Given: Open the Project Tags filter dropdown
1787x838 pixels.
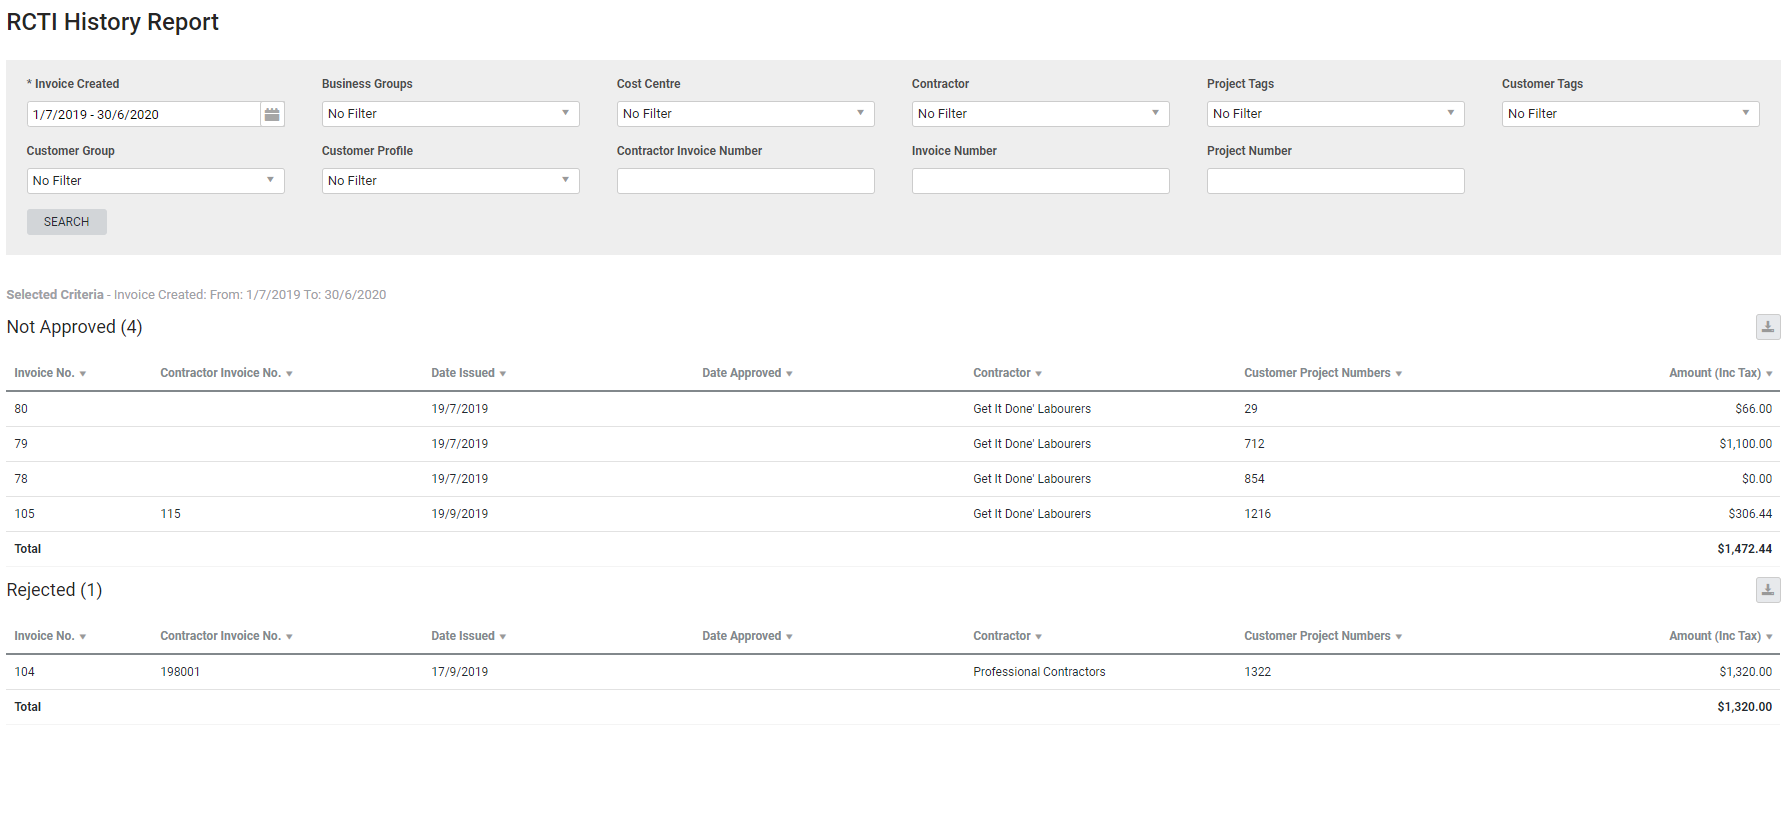Looking at the screenshot, I should click(x=1335, y=114).
